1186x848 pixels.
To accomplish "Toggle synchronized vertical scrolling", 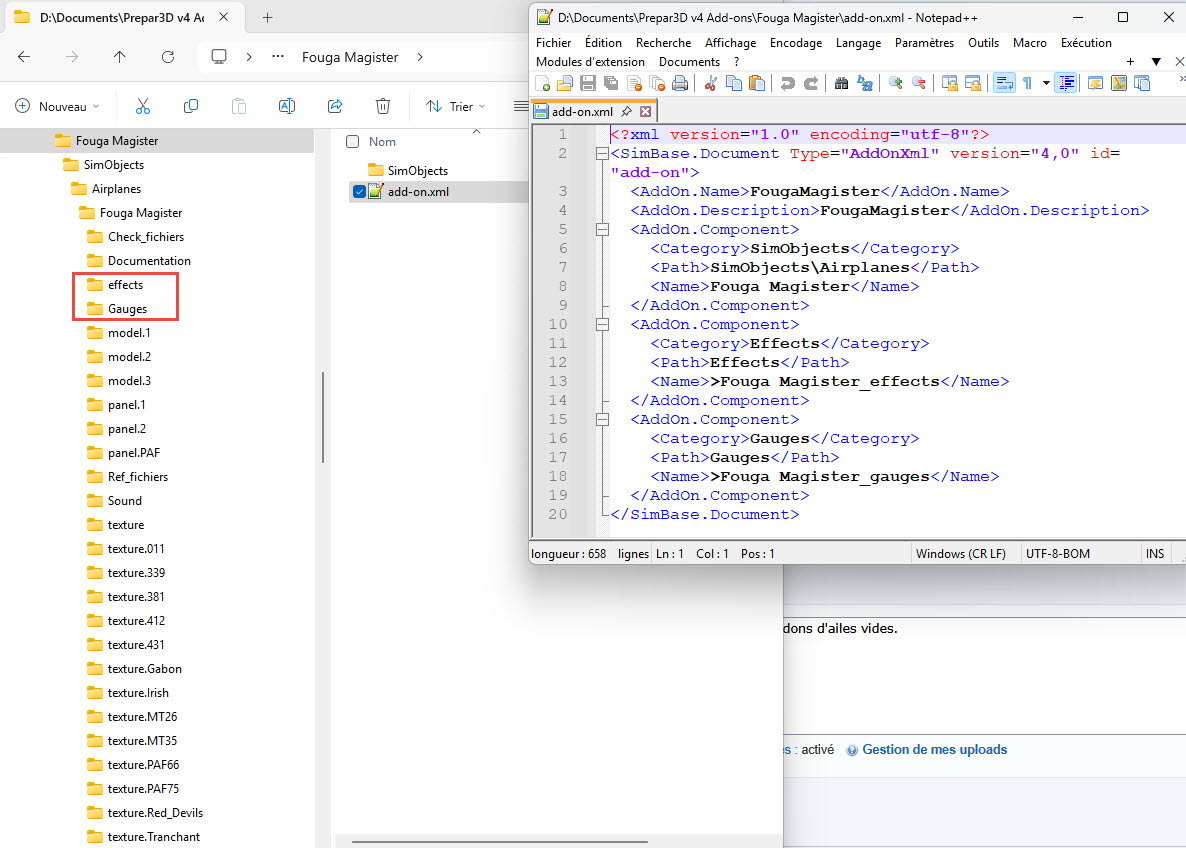I will (x=950, y=83).
